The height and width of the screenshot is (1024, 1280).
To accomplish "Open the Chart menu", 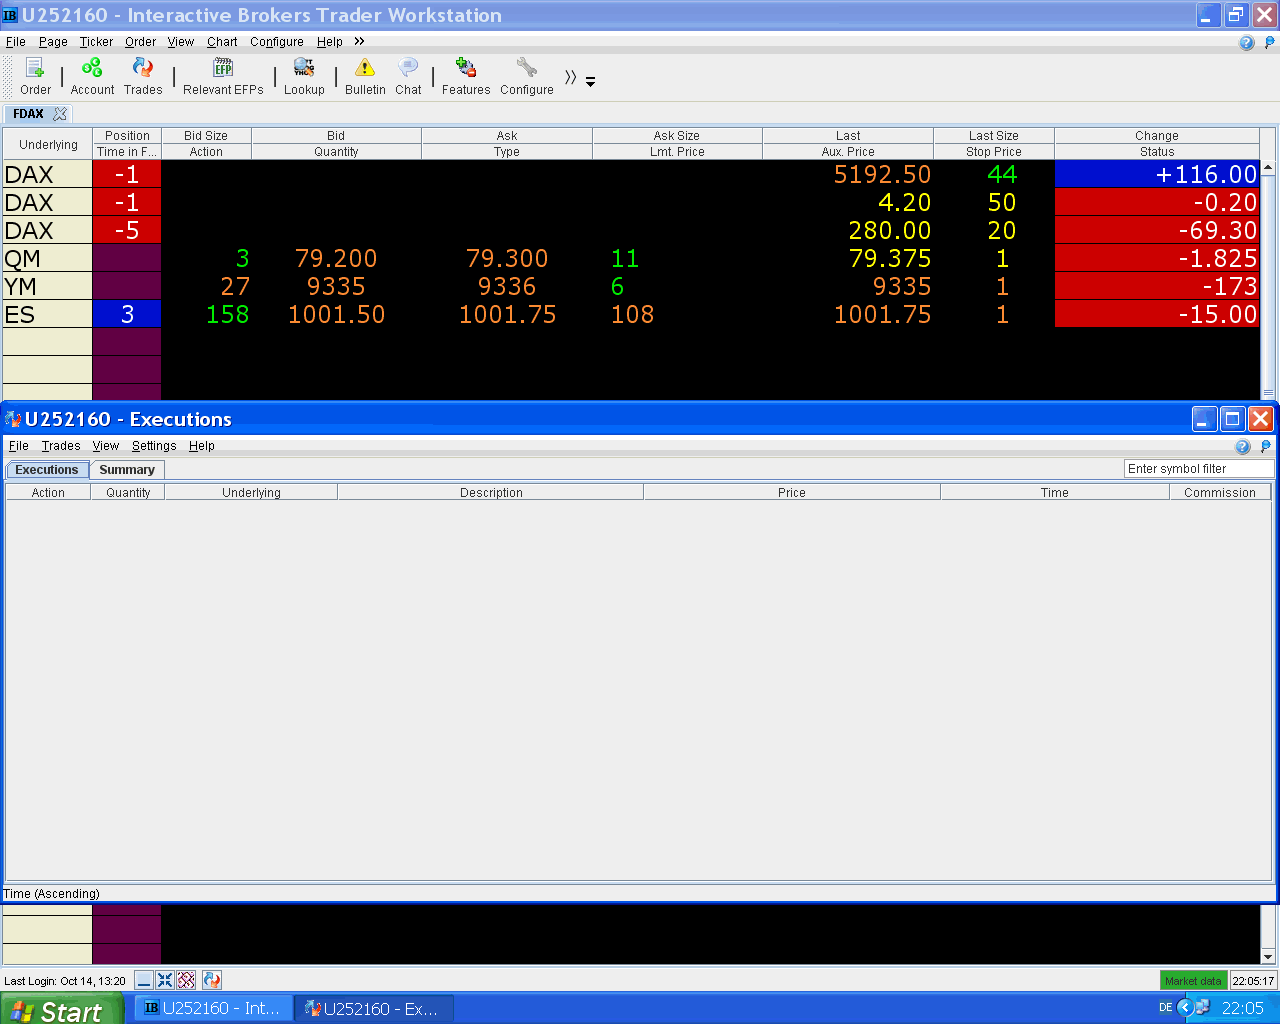I will (222, 42).
